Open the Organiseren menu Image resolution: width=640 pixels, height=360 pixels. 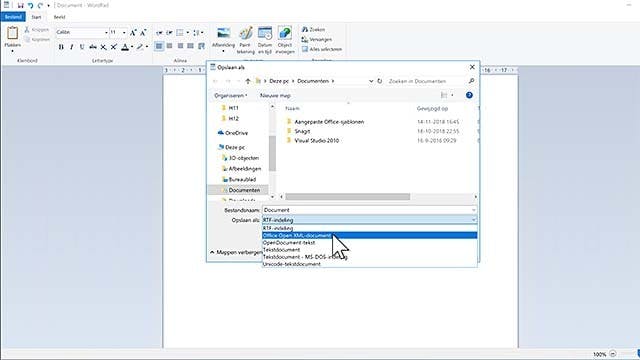(x=231, y=96)
